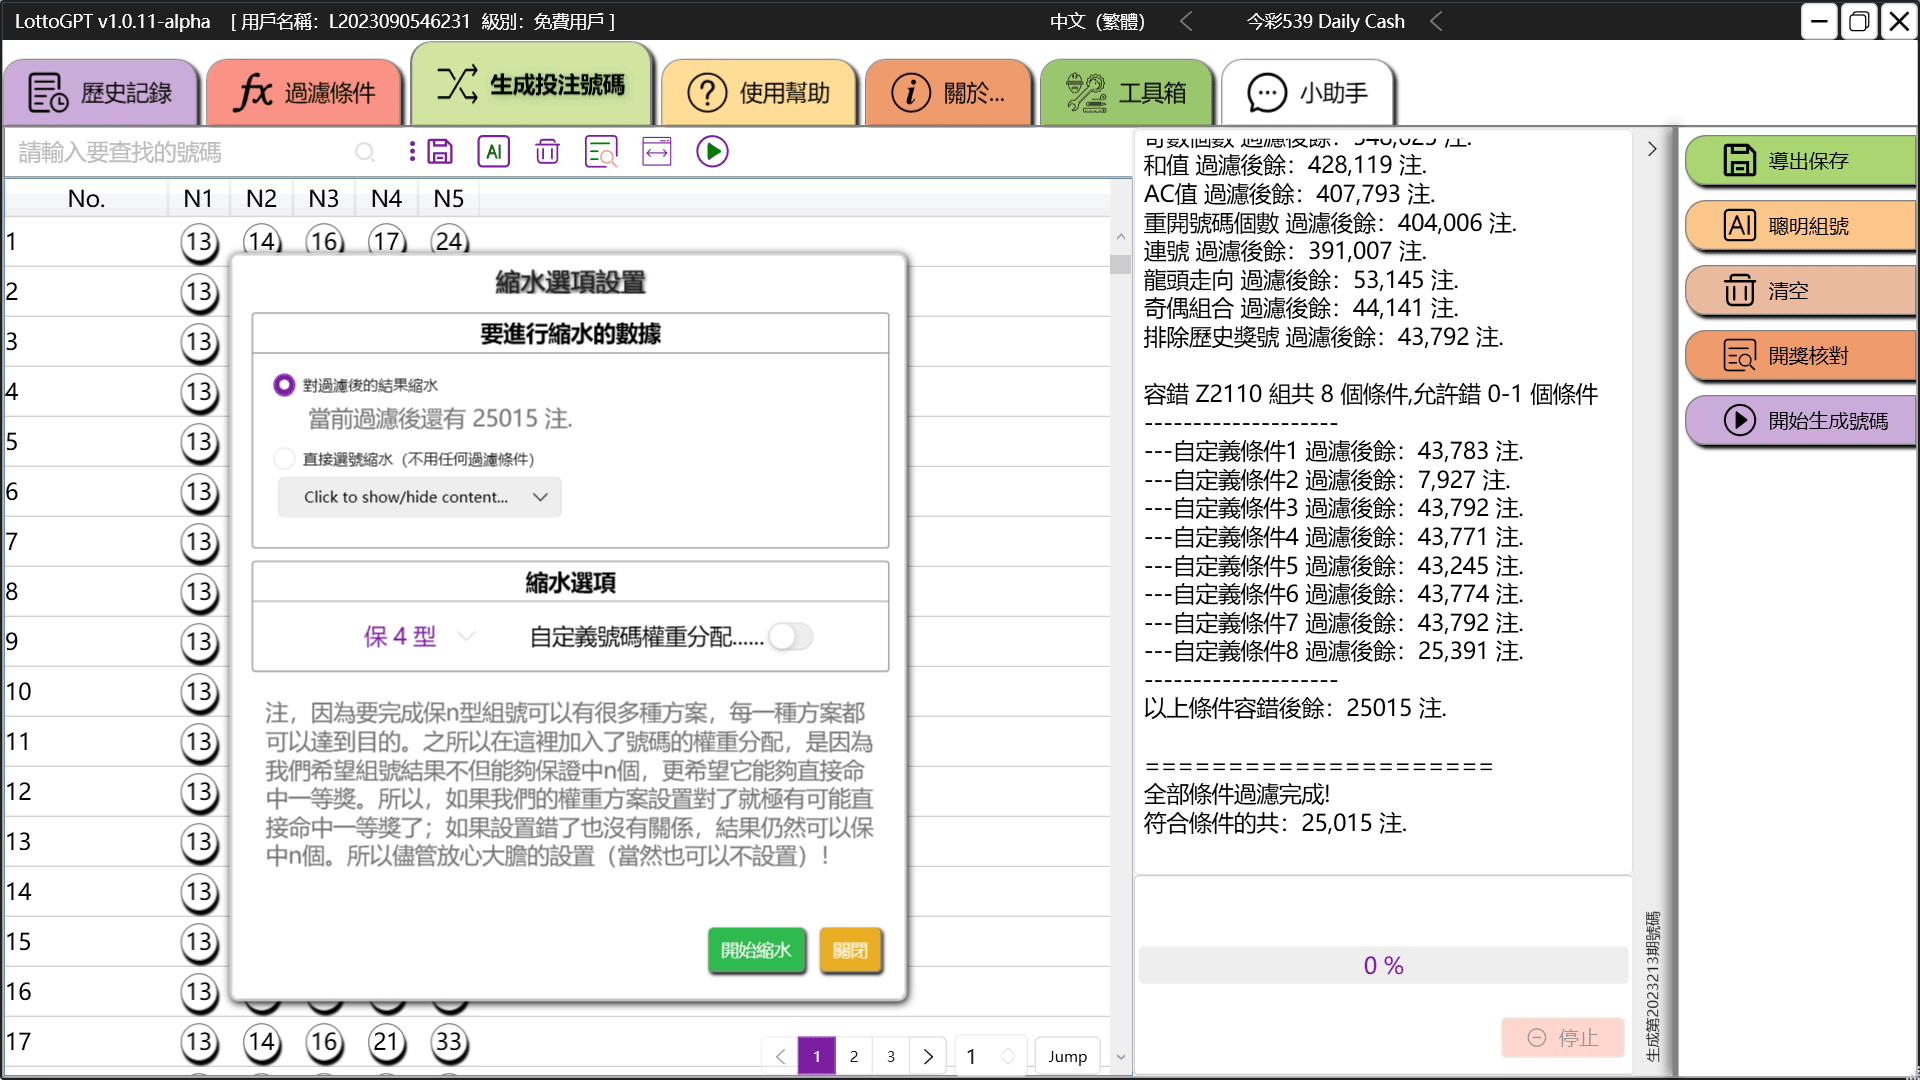Switch to the 生成投注號碼 tab

click(x=531, y=85)
